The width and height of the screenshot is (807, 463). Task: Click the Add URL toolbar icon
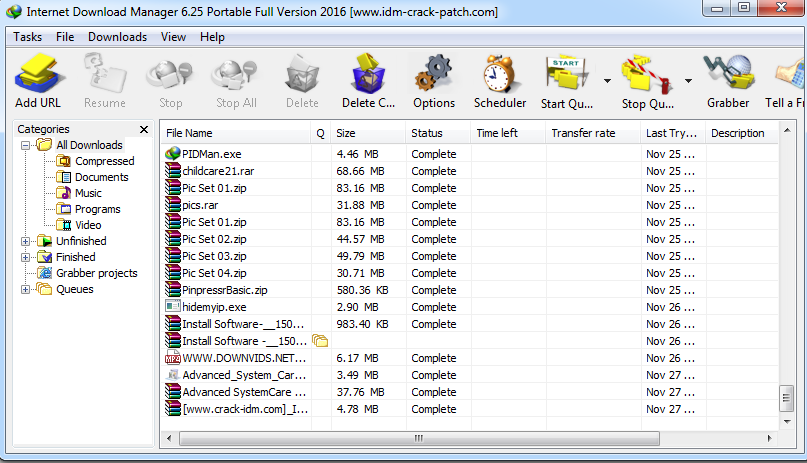(38, 75)
